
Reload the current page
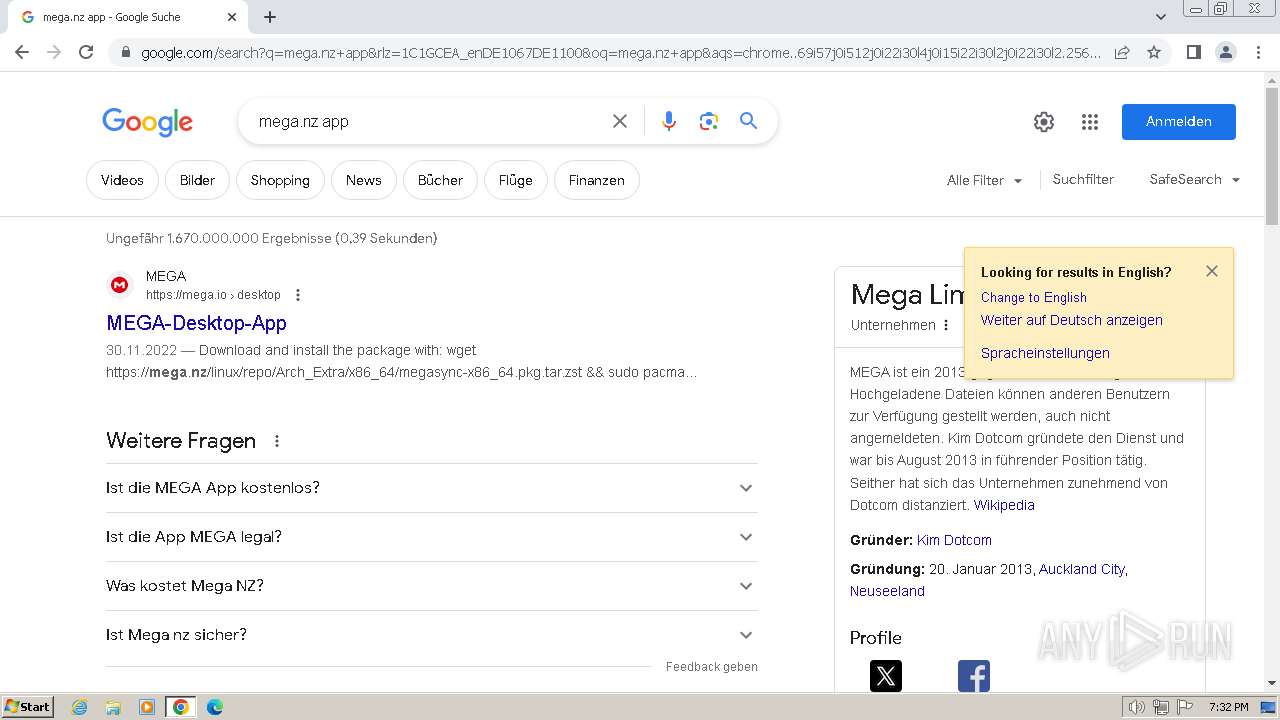[x=86, y=52]
